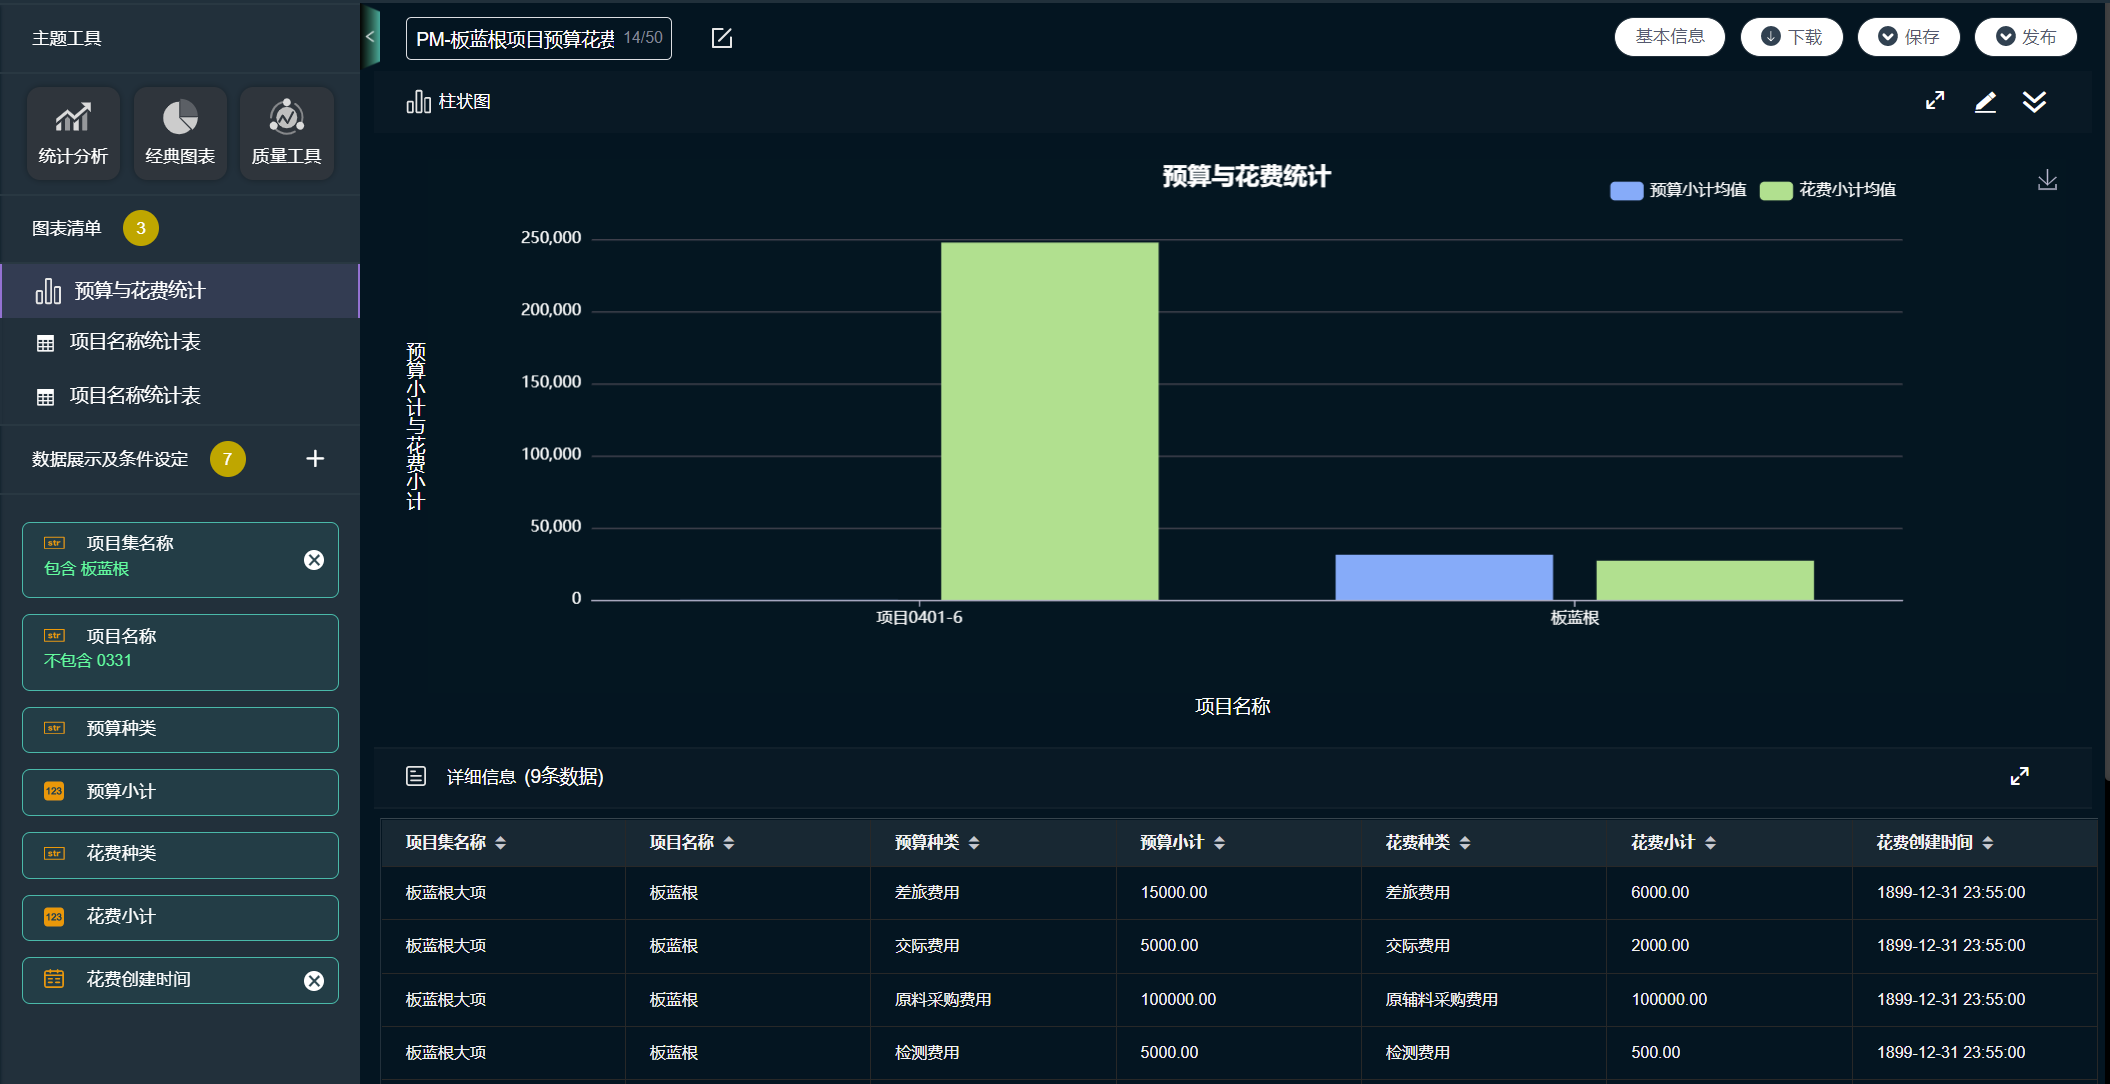Remove the 项目集名称 filter condition
This screenshot has height=1084, width=2110.
[314, 560]
